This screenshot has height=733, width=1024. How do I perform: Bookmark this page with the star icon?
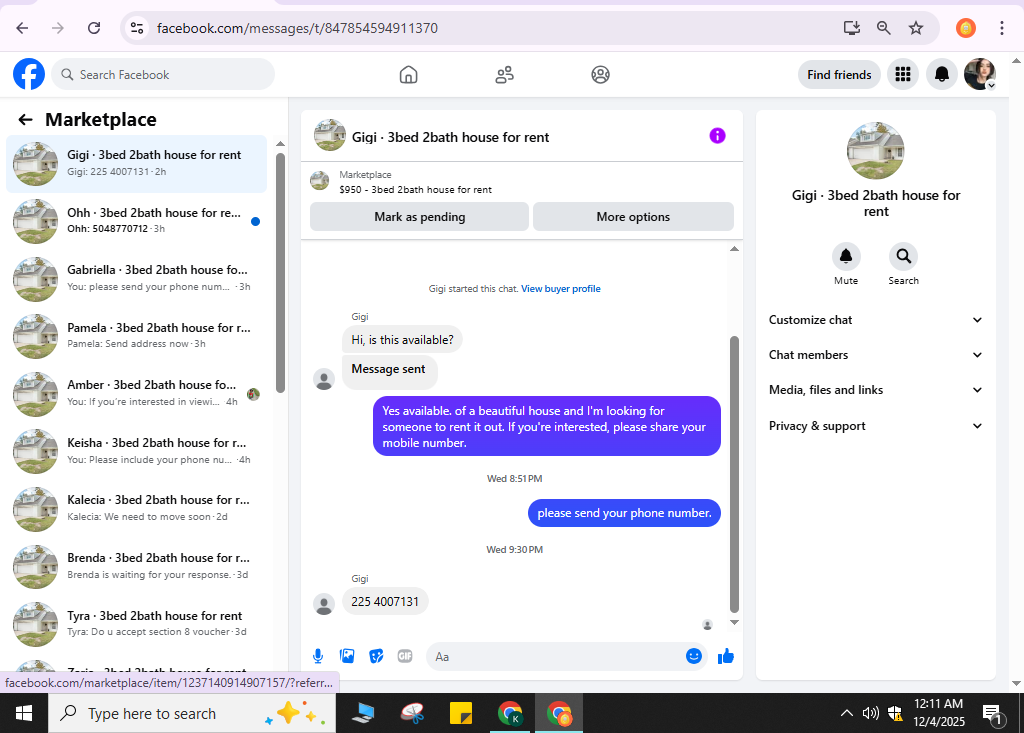(x=916, y=28)
